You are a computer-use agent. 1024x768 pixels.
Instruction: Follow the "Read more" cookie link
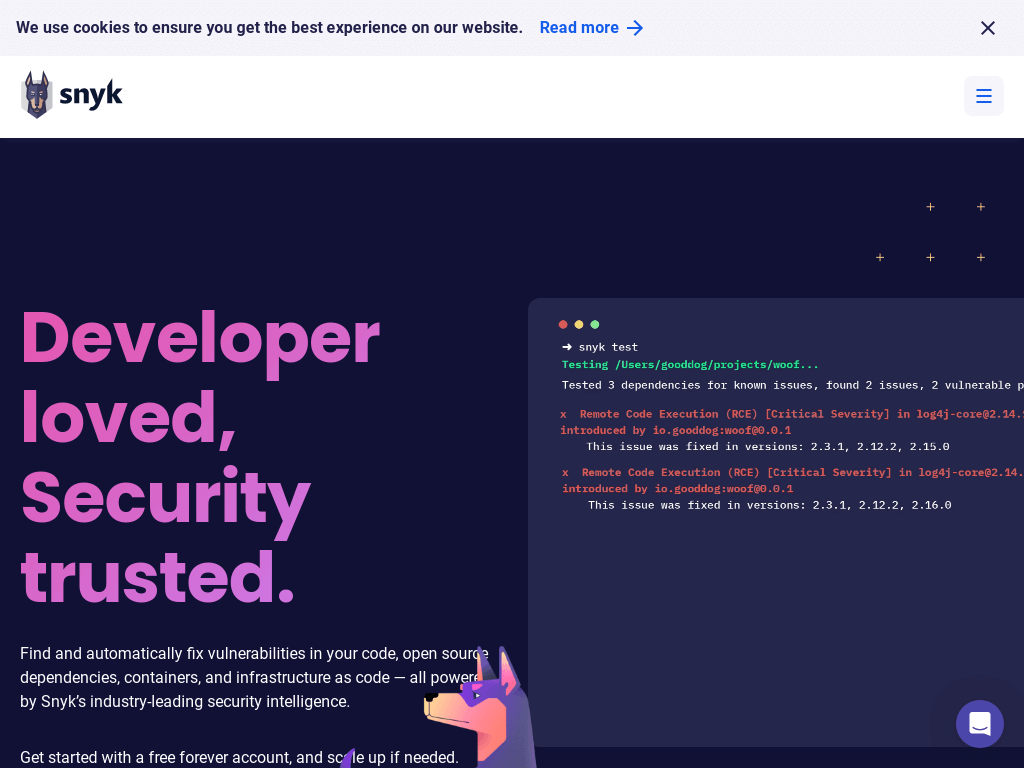point(591,27)
